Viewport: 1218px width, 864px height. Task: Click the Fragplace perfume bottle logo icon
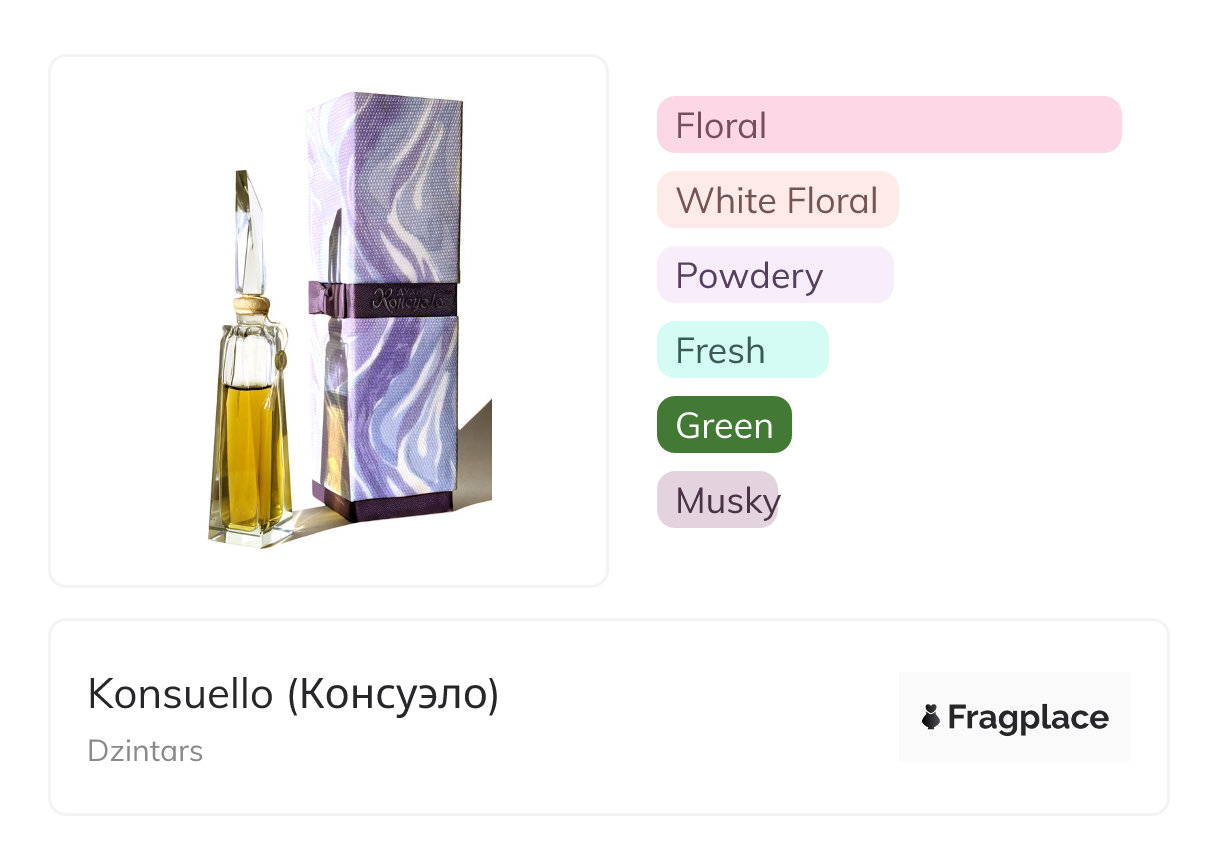(931, 718)
